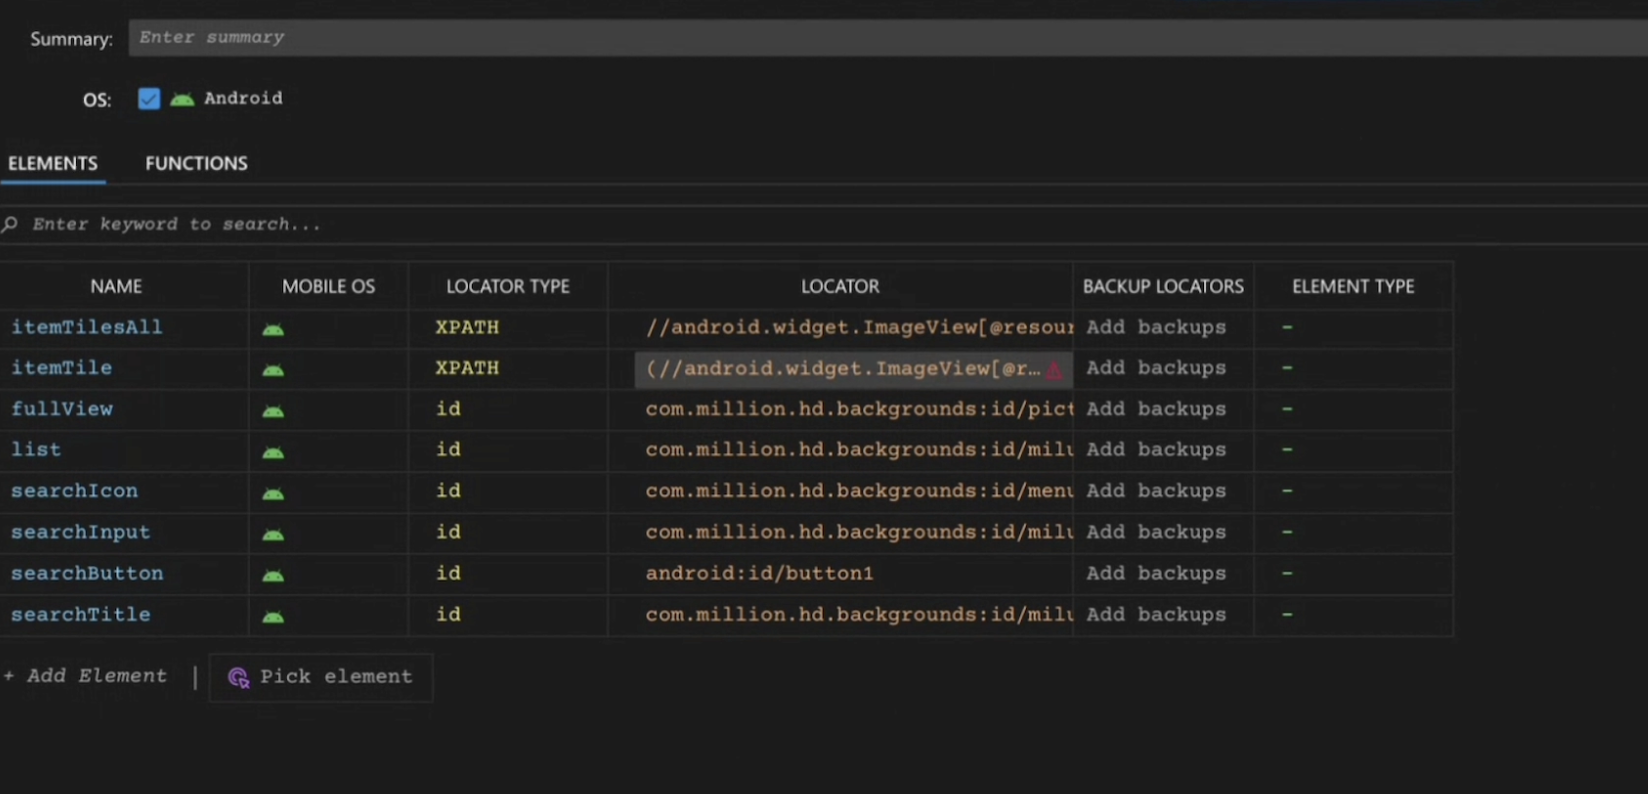Screen dimensions: 1648x794
Task: Open the searchButton element name
Action: click(87, 573)
